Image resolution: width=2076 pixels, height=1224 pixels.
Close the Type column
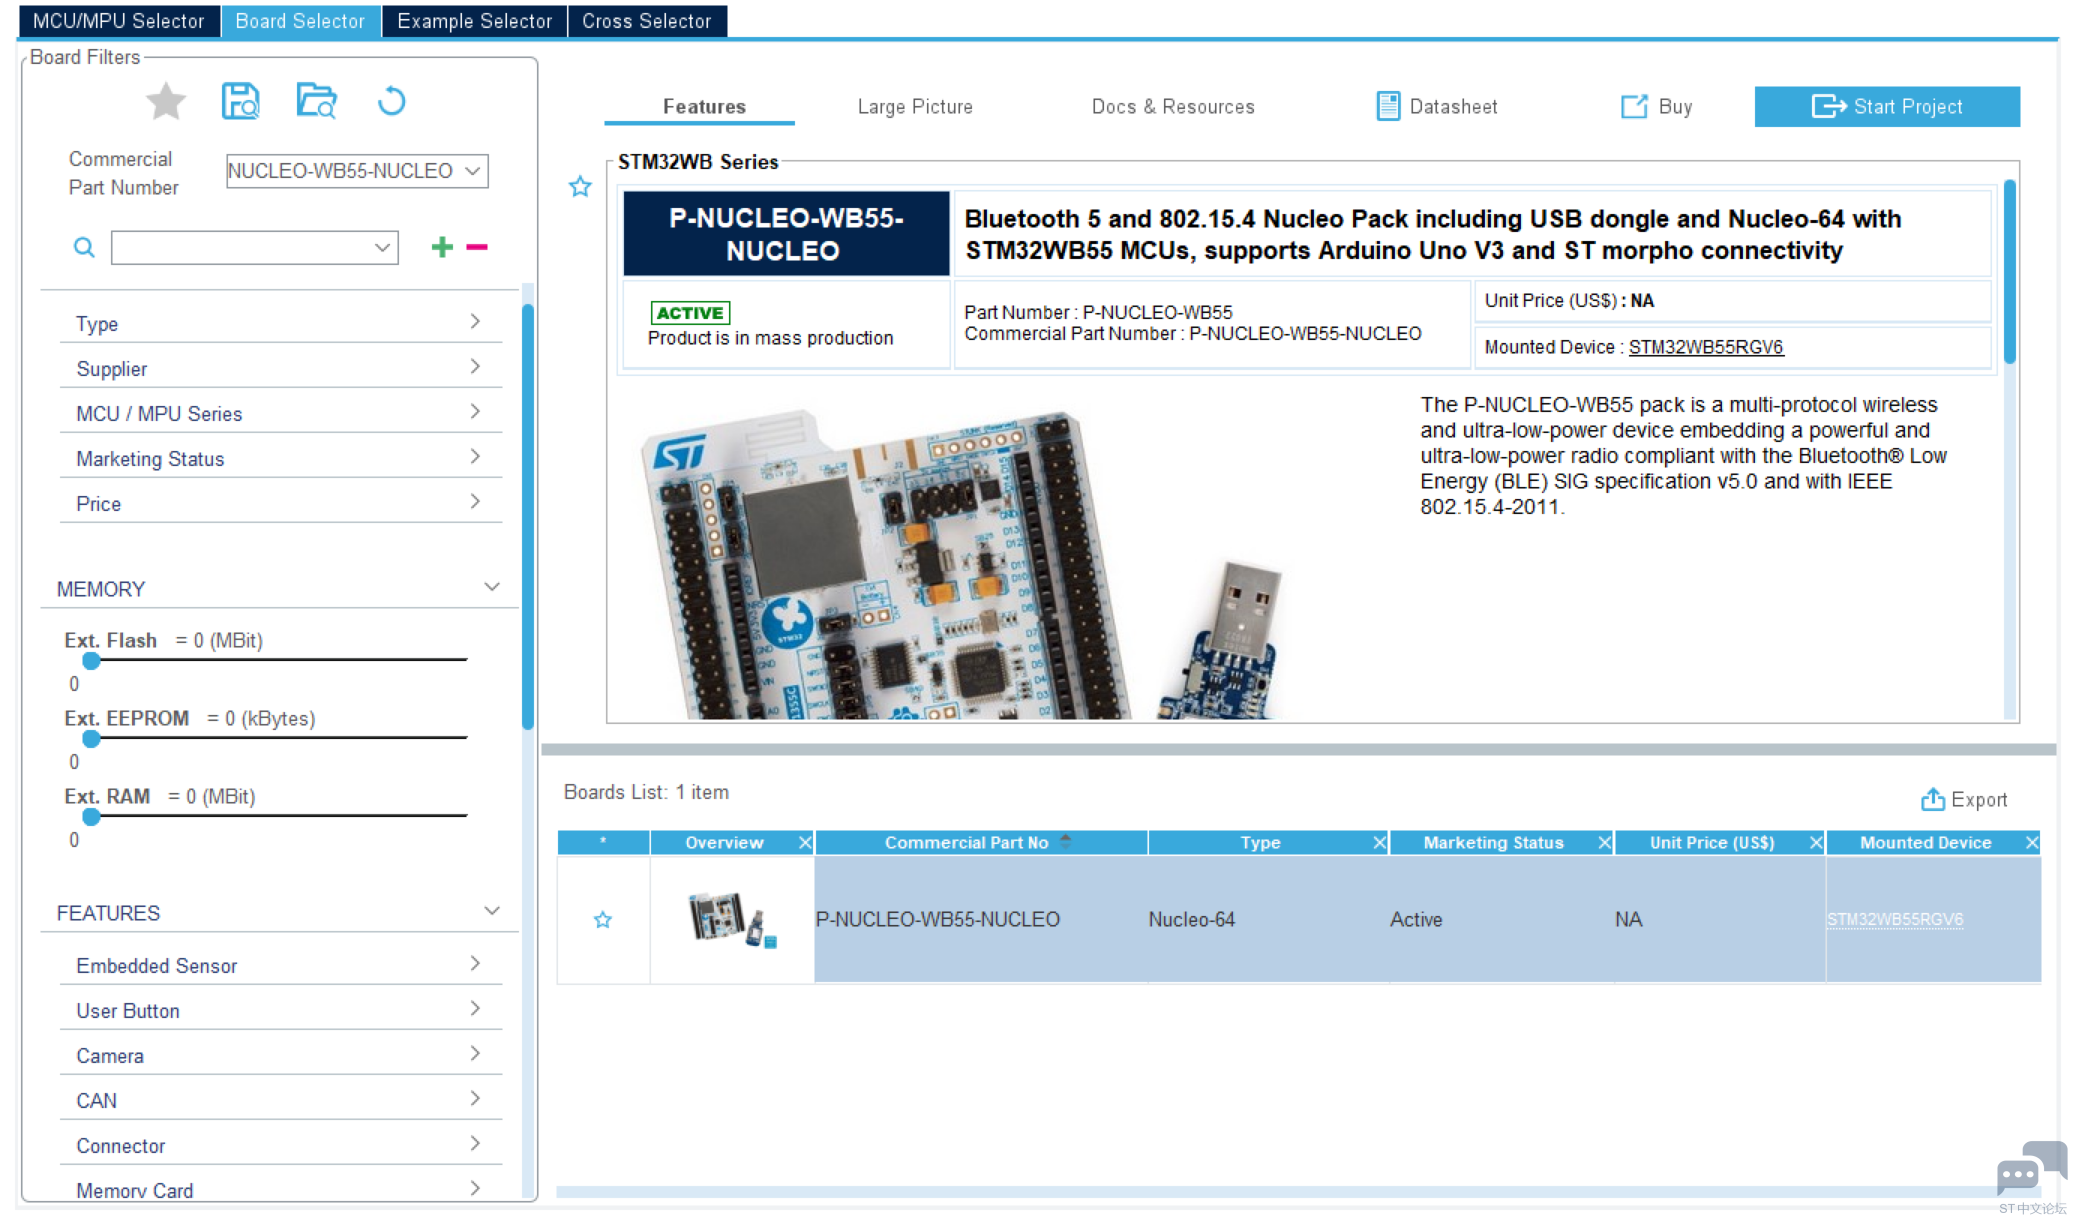click(1379, 843)
